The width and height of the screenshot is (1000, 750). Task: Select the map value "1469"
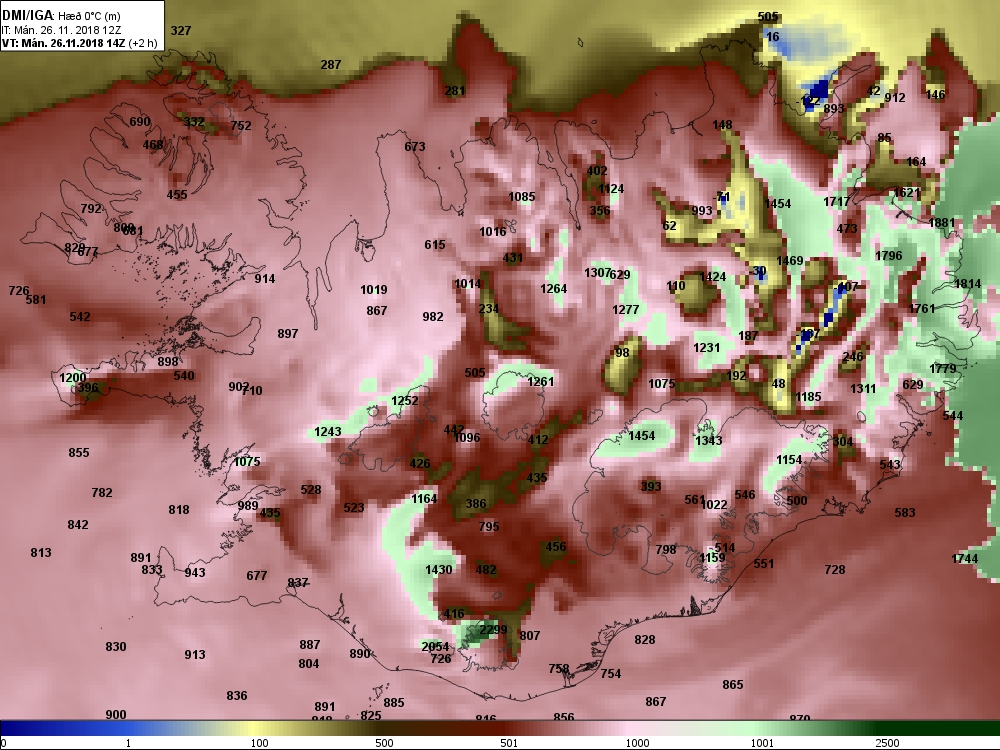pyautogui.click(x=790, y=261)
